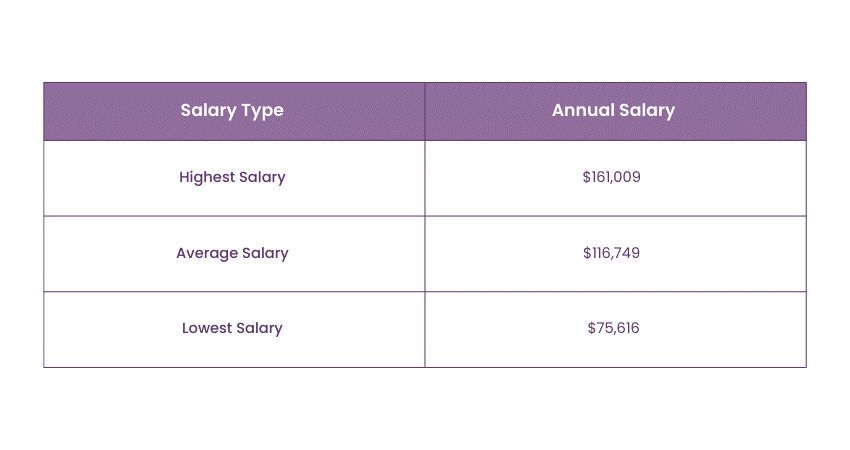Click the $116,749 amount
Image resolution: width=850 pixels, height=450 pixels.
tap(611, 253)
